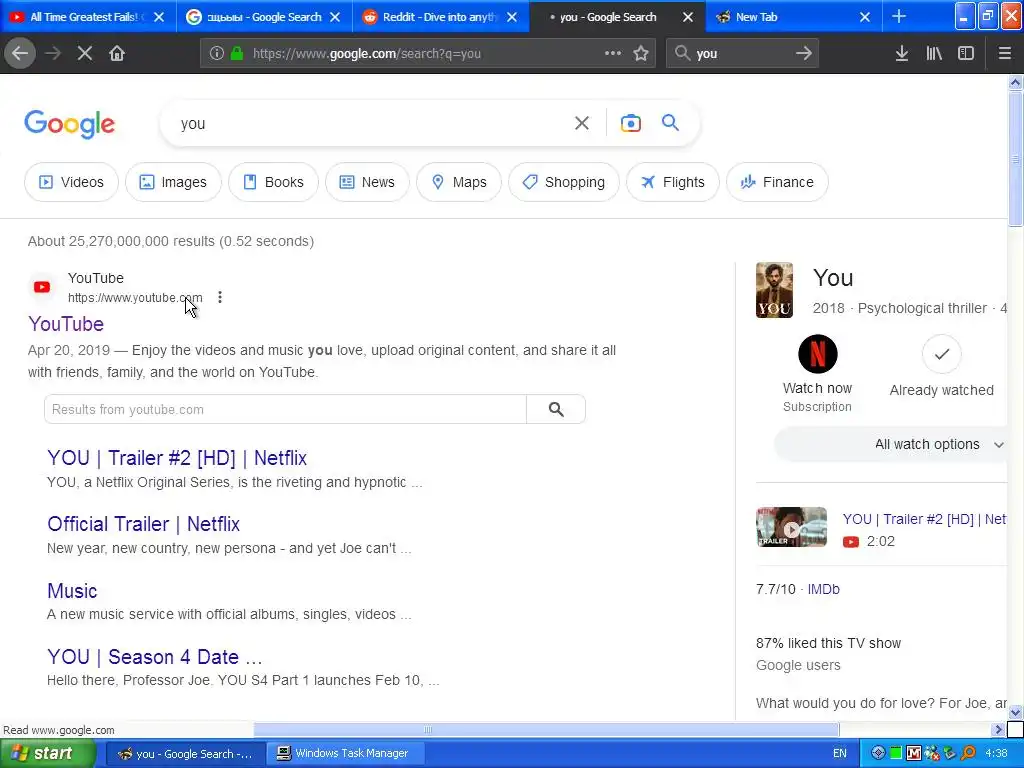The height and width of the screenshot is (768, 1024).
Task: Stop loading the page with X button
Action: coord(85,54)
